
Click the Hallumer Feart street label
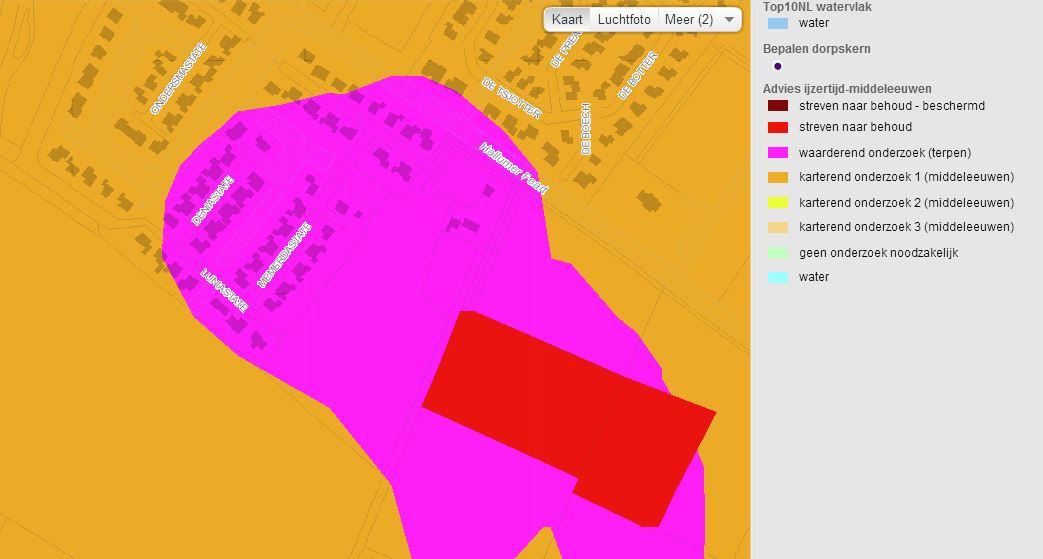point(513,168)
